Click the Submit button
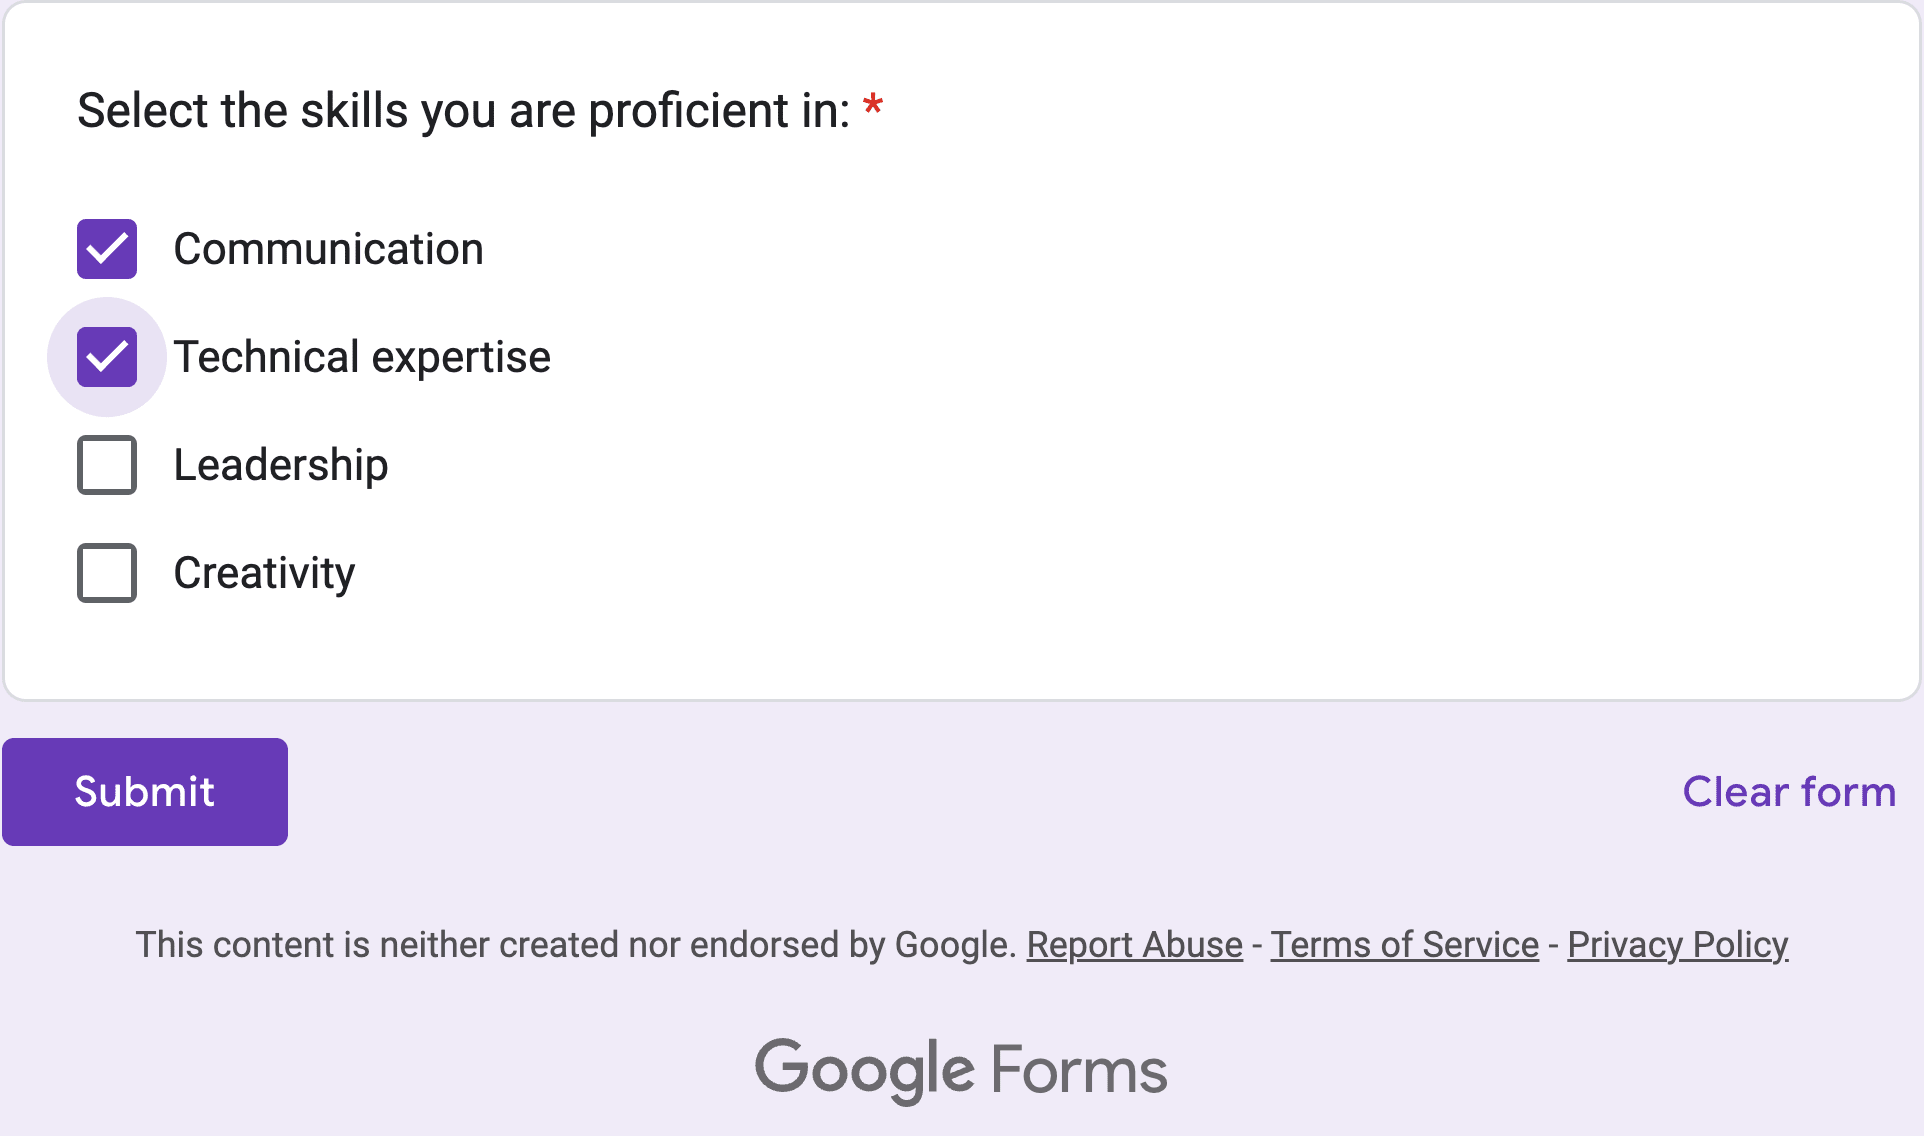 pos(144,791)
